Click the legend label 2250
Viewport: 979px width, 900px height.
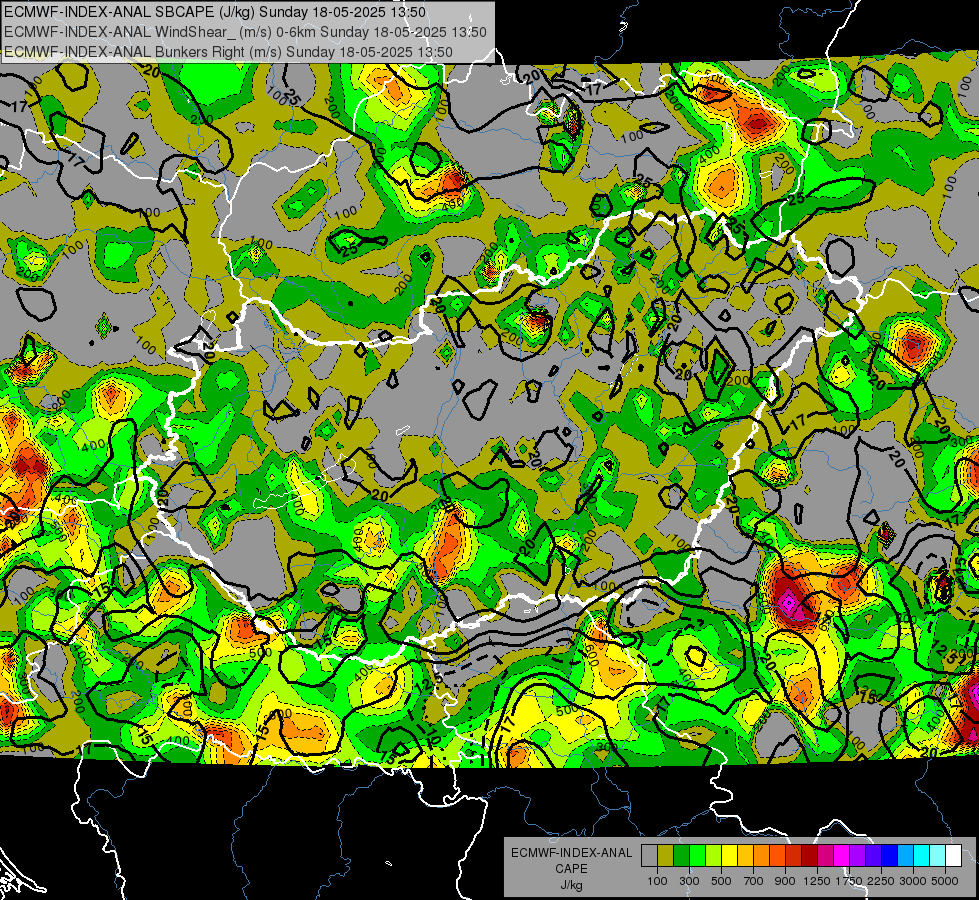(881, 881)
